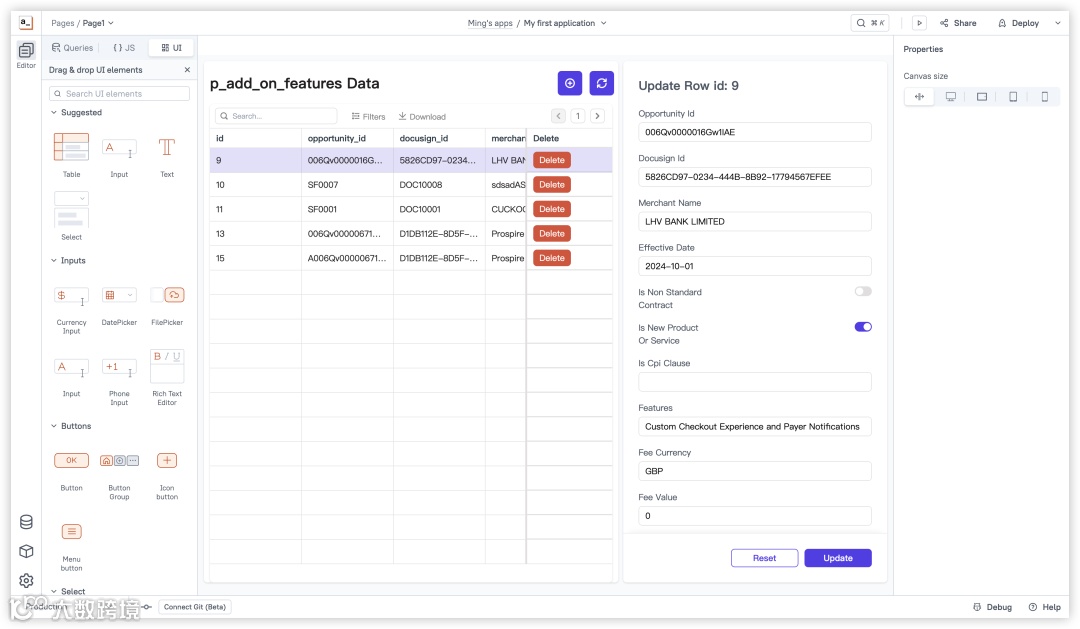The height and width of the screenshot is (629, 1080).
Task: Select the Rich Text Editor widget icon
Action: pyautogui.click(x=167, y=366)
